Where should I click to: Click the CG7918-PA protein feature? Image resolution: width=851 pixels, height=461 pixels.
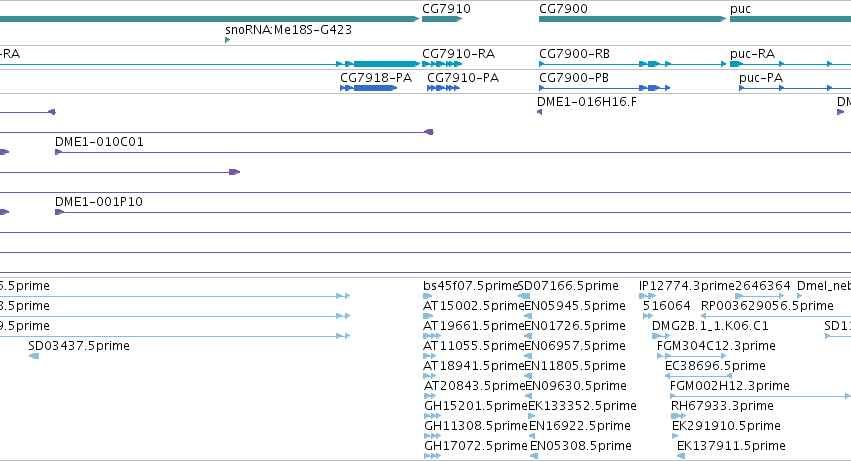coord(369,88)
